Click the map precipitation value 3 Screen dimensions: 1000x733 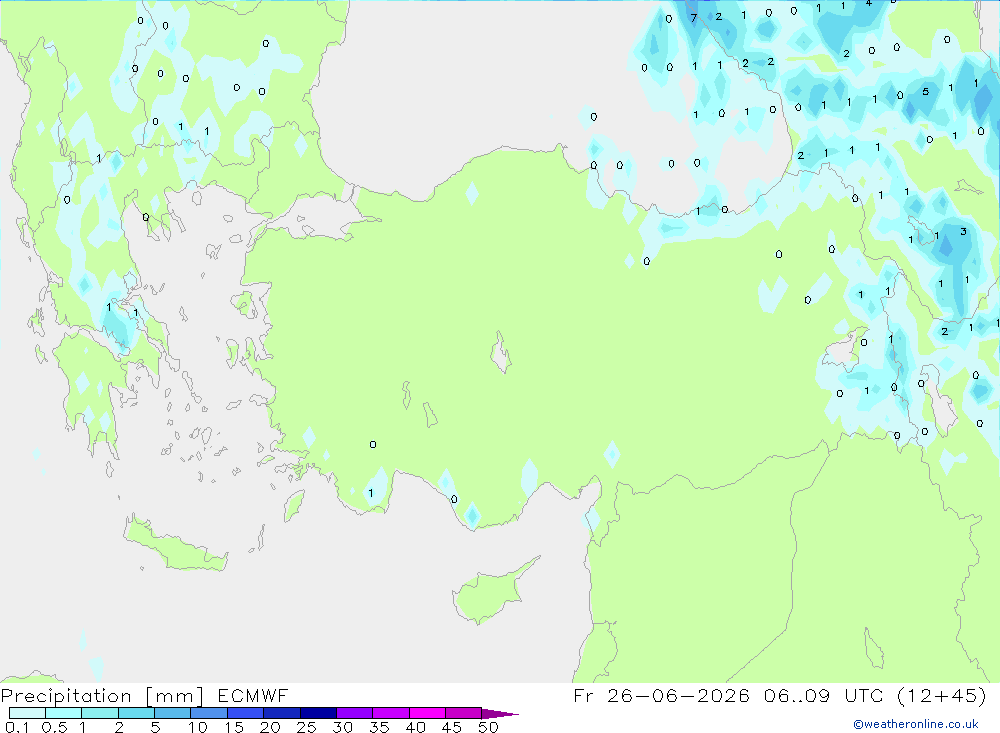click(x=963, y=232)
